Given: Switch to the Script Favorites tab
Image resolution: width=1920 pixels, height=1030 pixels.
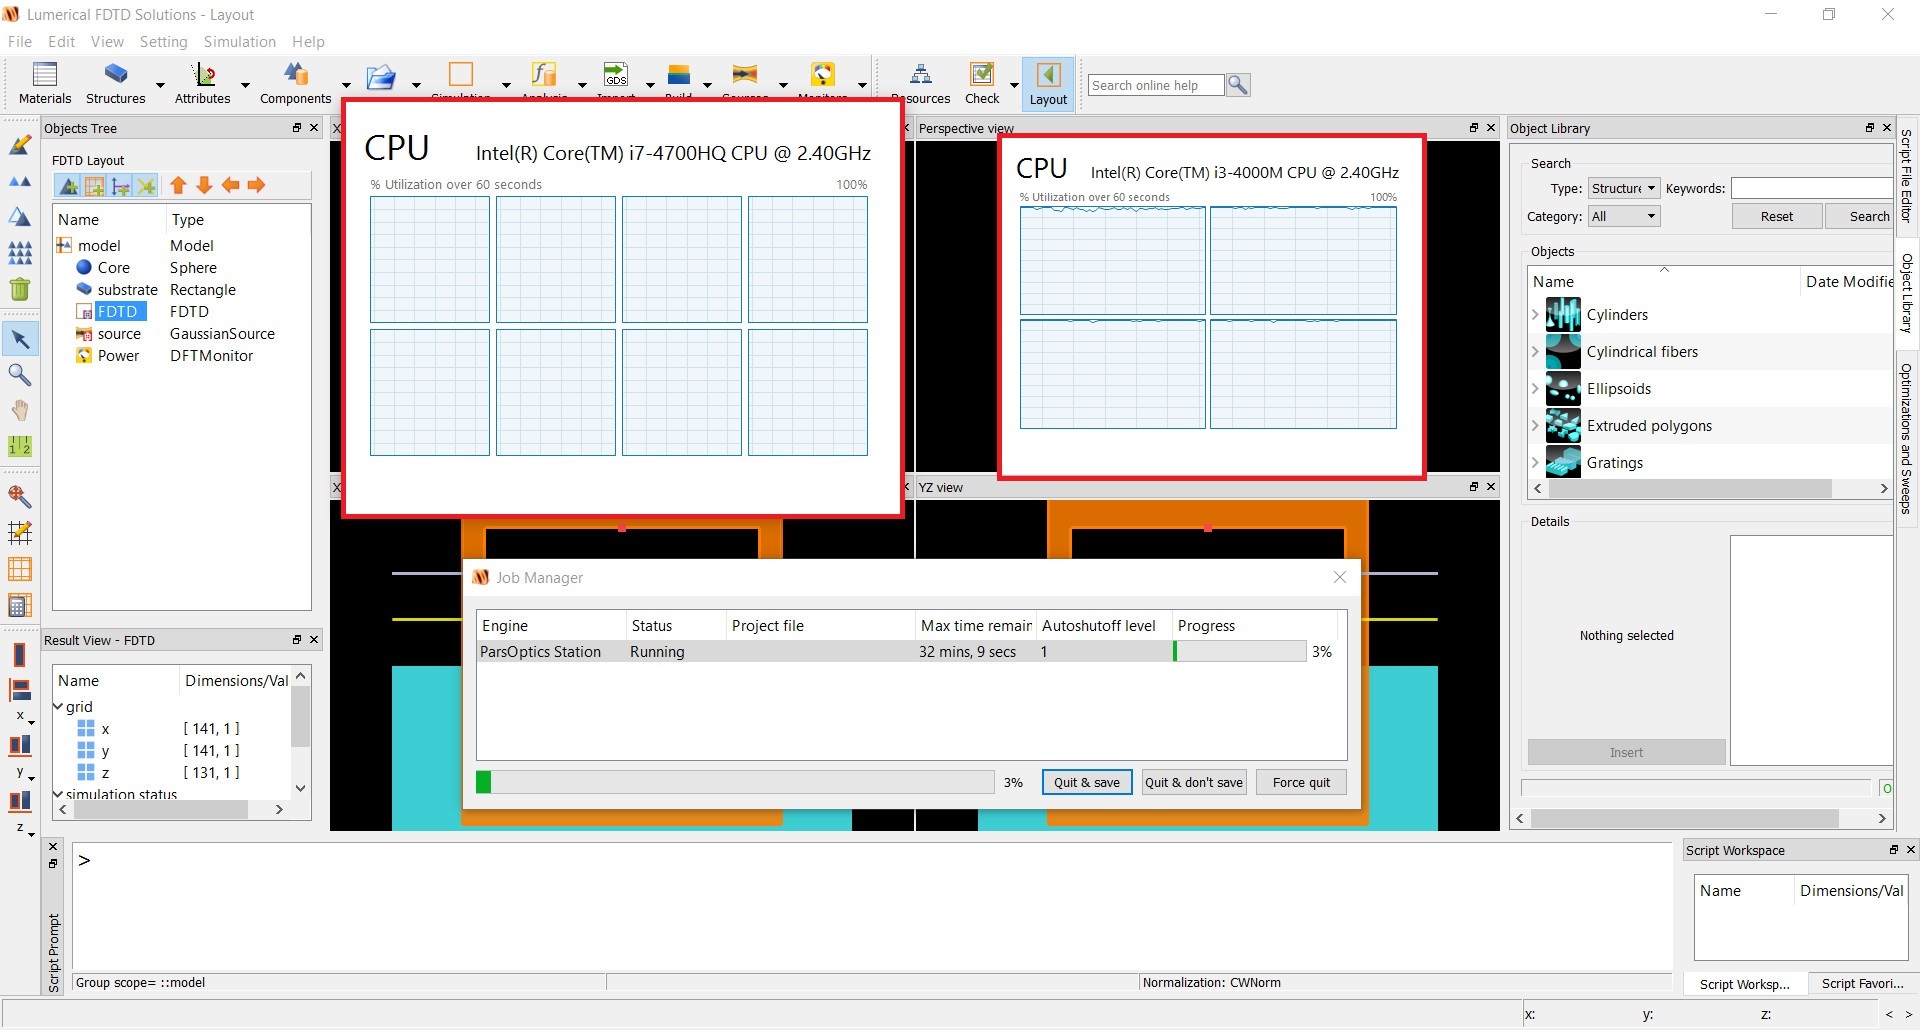Looking at the screenshot, I should (1861, 984).
